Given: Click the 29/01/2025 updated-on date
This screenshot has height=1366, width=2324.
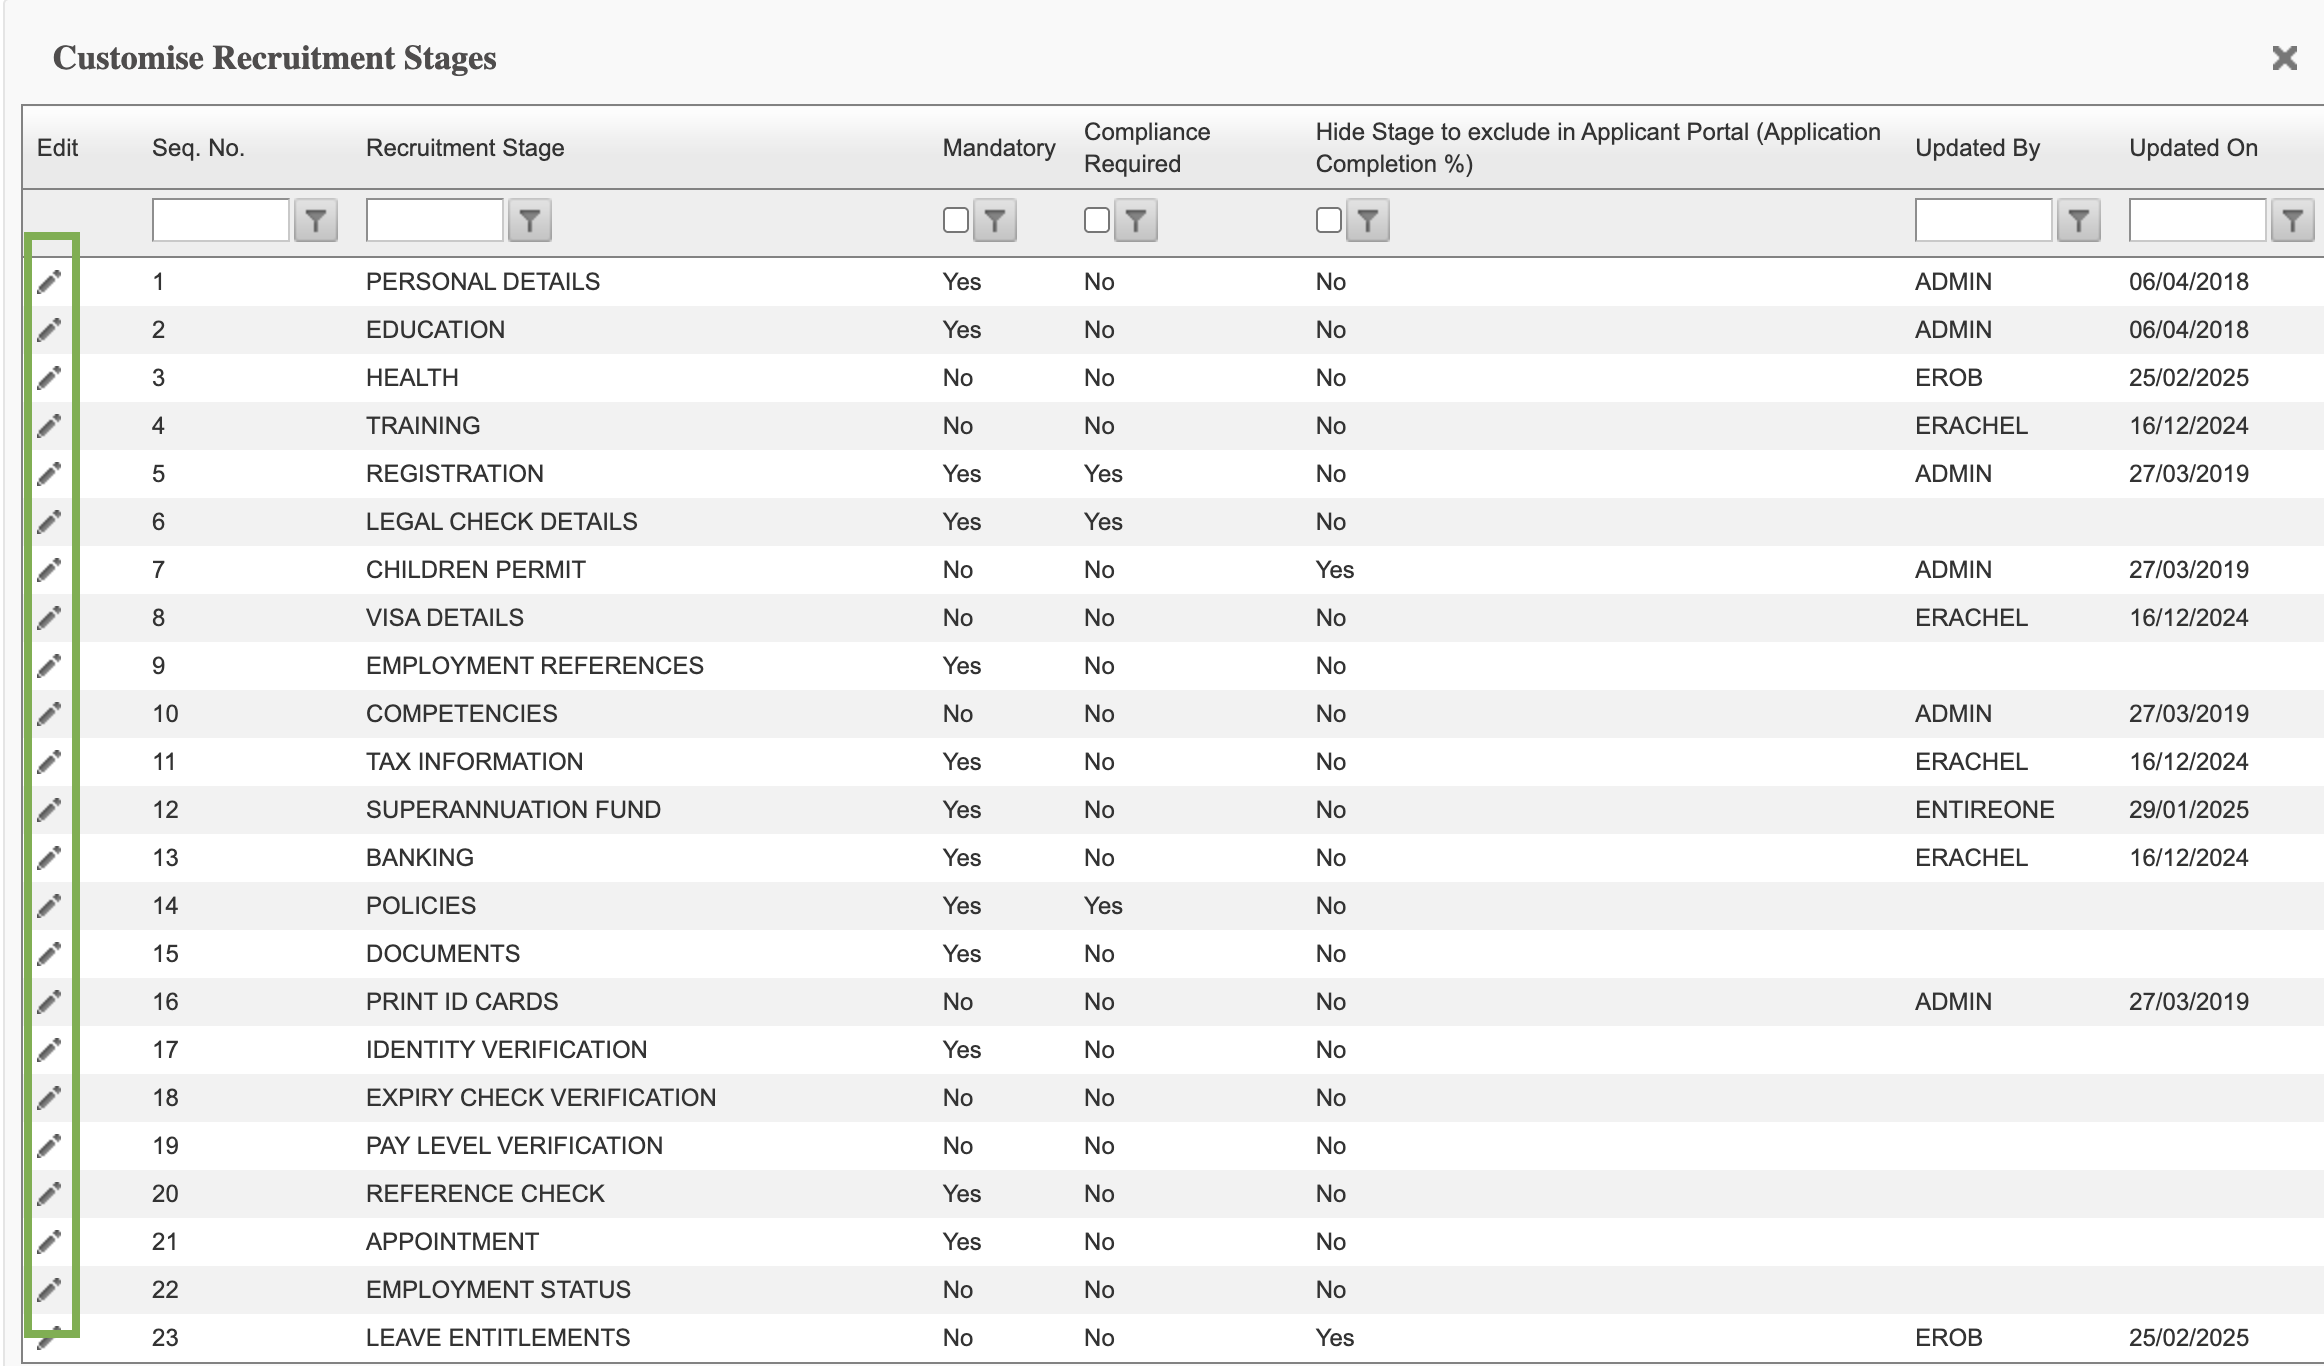Looking at the screenshot, I should tap(2189, 810).
